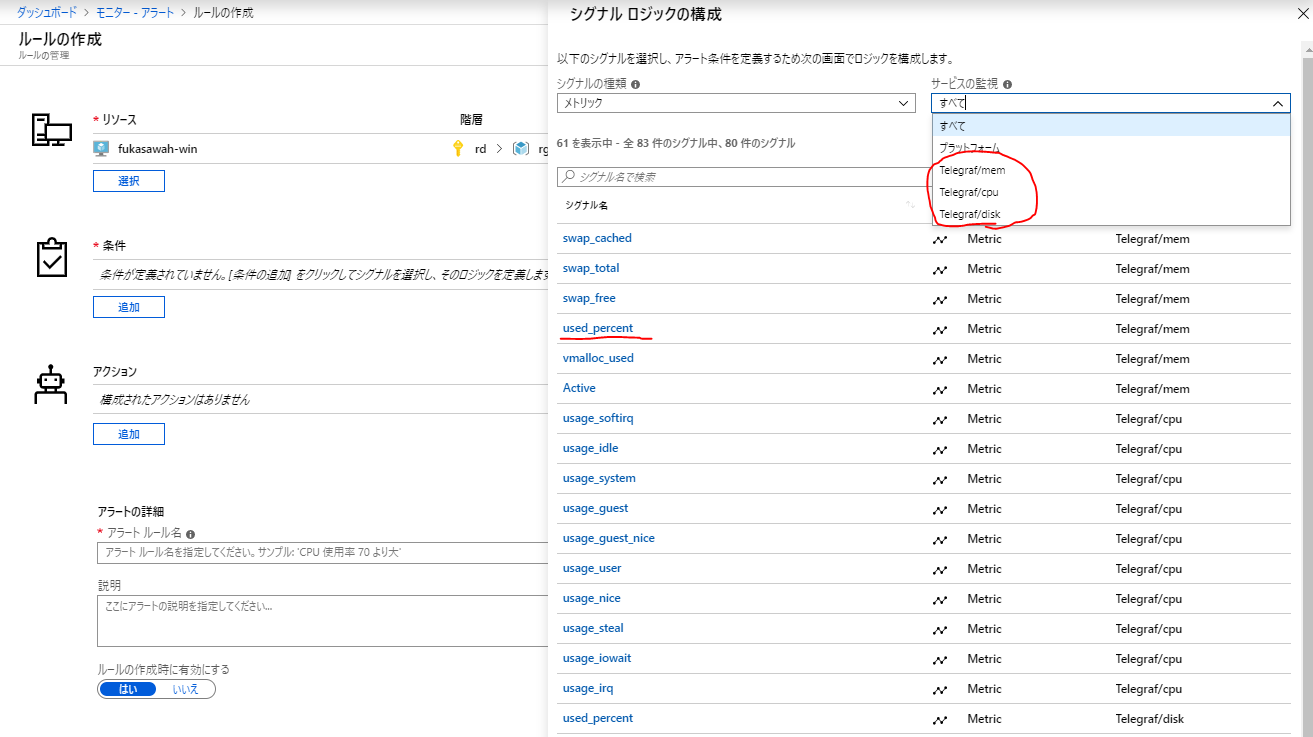Screen dimensions: 1313x737
Task: Choose Telegraf/mem in the service dropdown list
Action: [1110, 170]
